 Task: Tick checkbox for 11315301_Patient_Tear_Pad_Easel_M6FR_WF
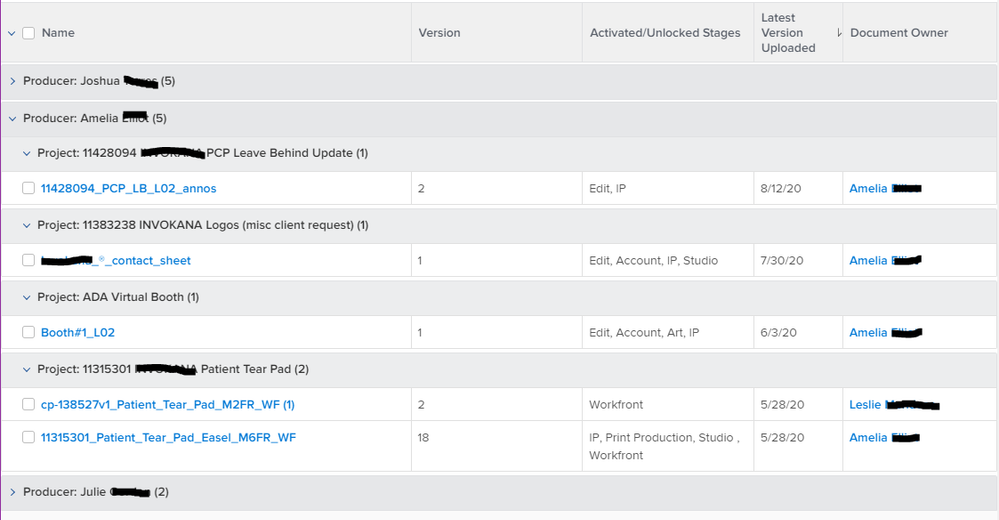pyautogui.click(x=29, y=437)
